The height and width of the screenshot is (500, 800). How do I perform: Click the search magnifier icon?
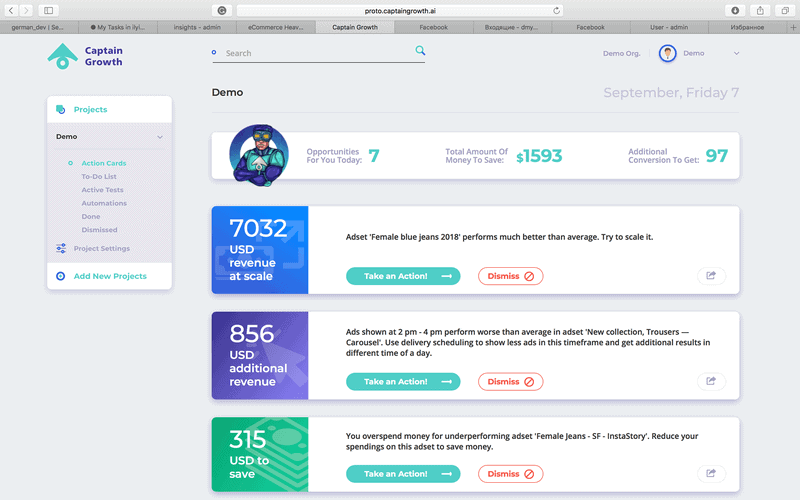click(420, 51)
